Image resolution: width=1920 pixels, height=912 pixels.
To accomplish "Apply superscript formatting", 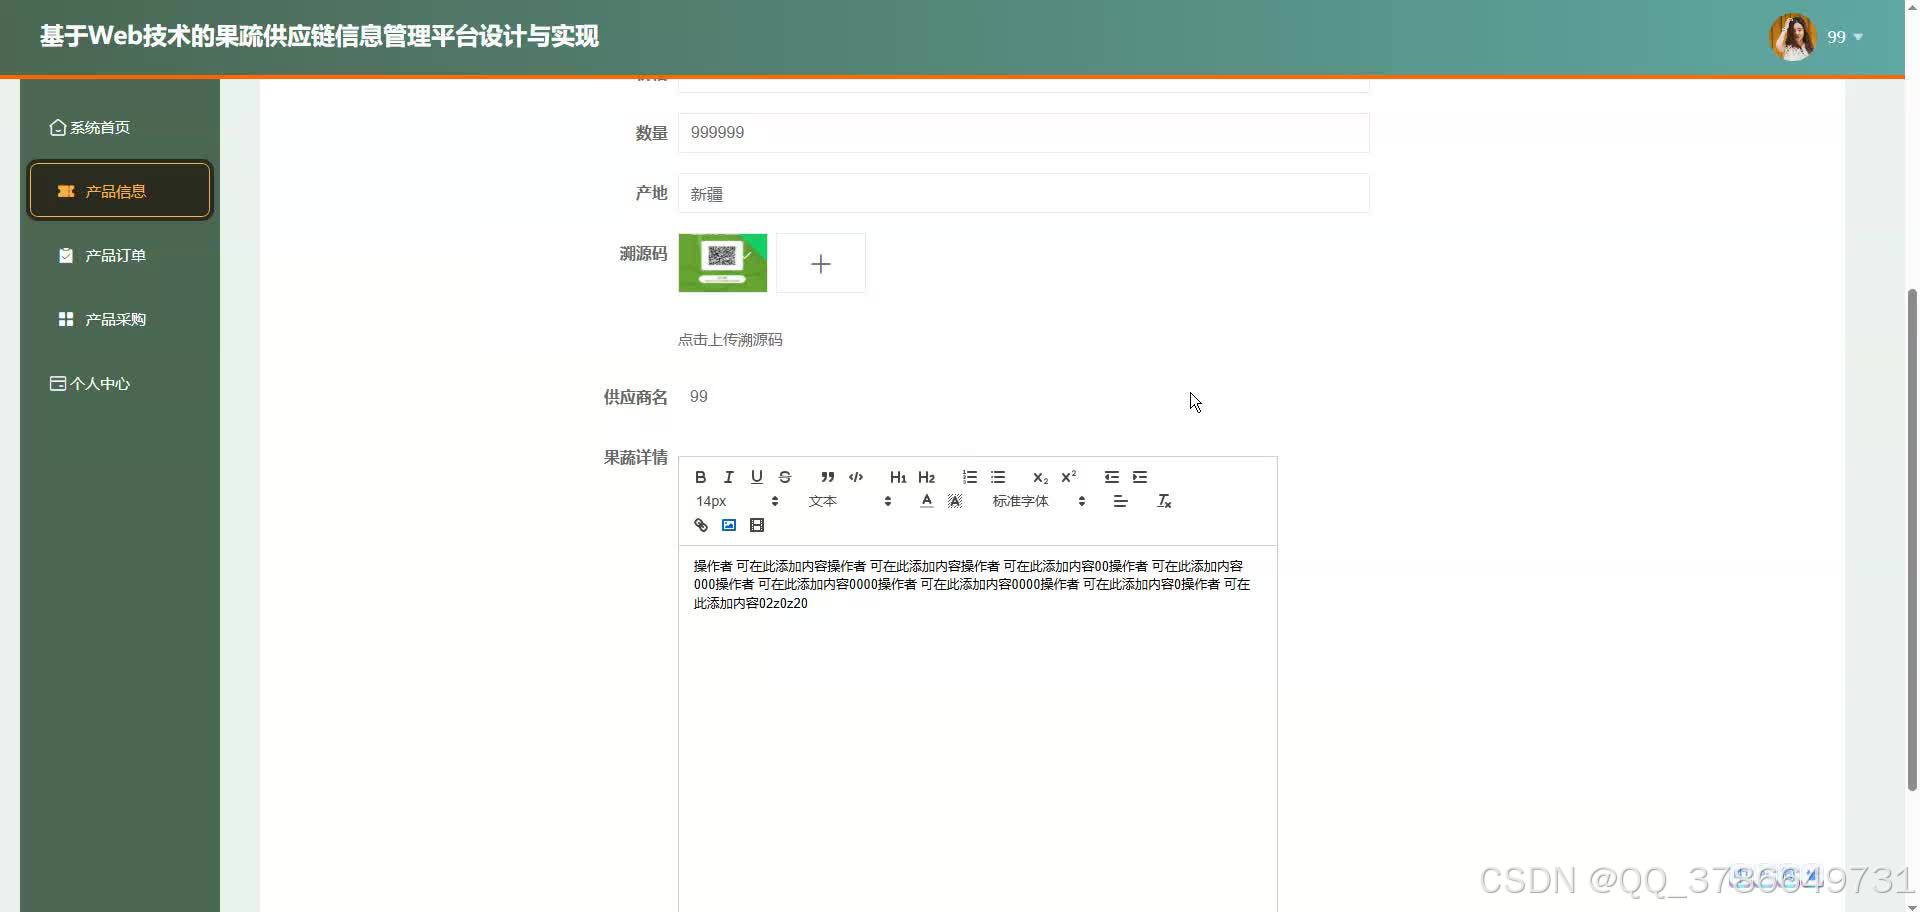I will pyautogui.click(x=1068, y=477).
